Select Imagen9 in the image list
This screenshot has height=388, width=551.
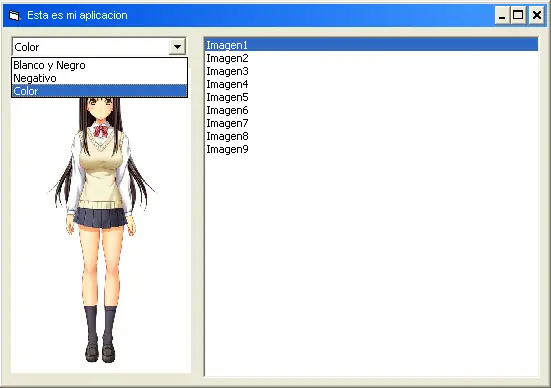(371, 149)
